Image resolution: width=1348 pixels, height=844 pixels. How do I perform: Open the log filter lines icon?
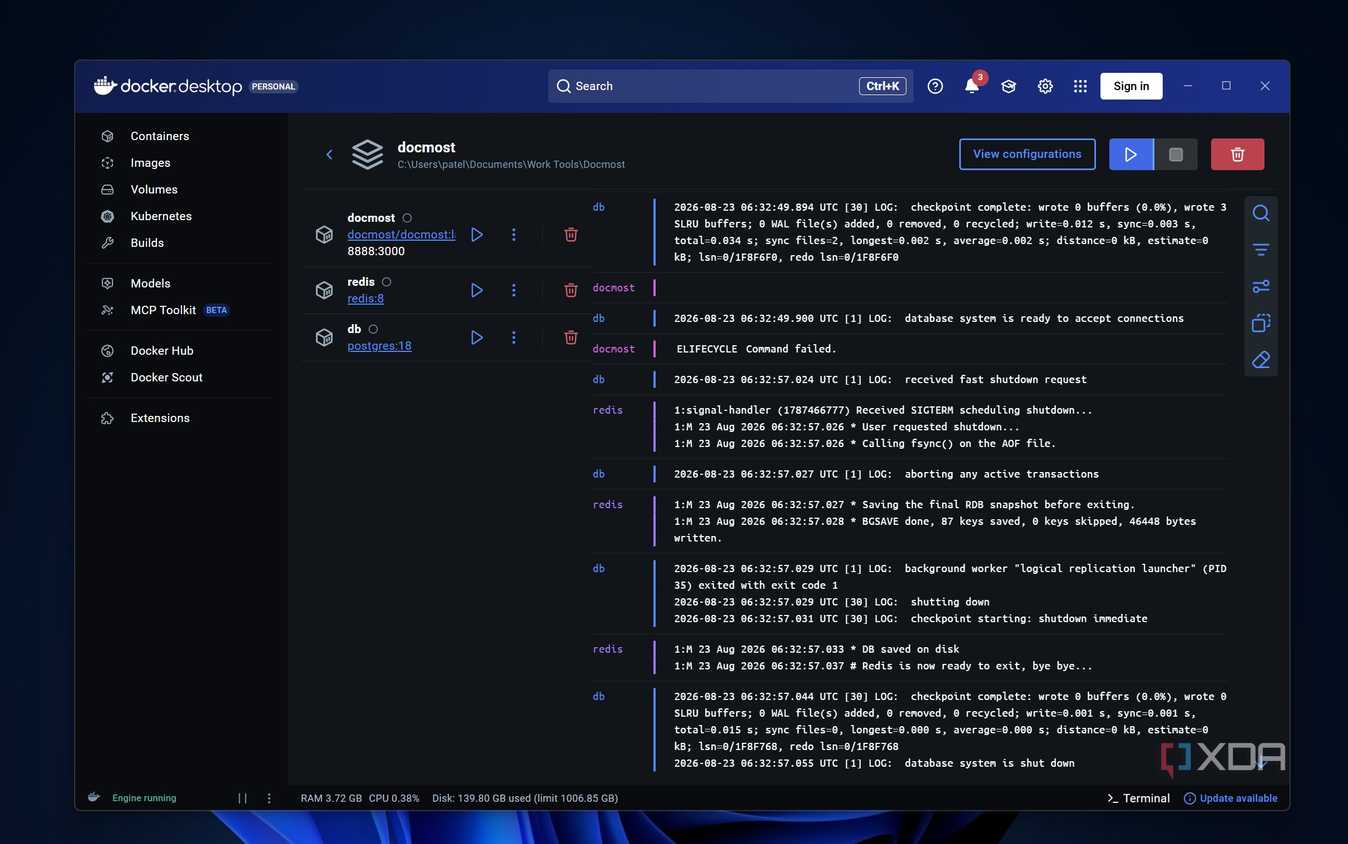(1261, 250)
